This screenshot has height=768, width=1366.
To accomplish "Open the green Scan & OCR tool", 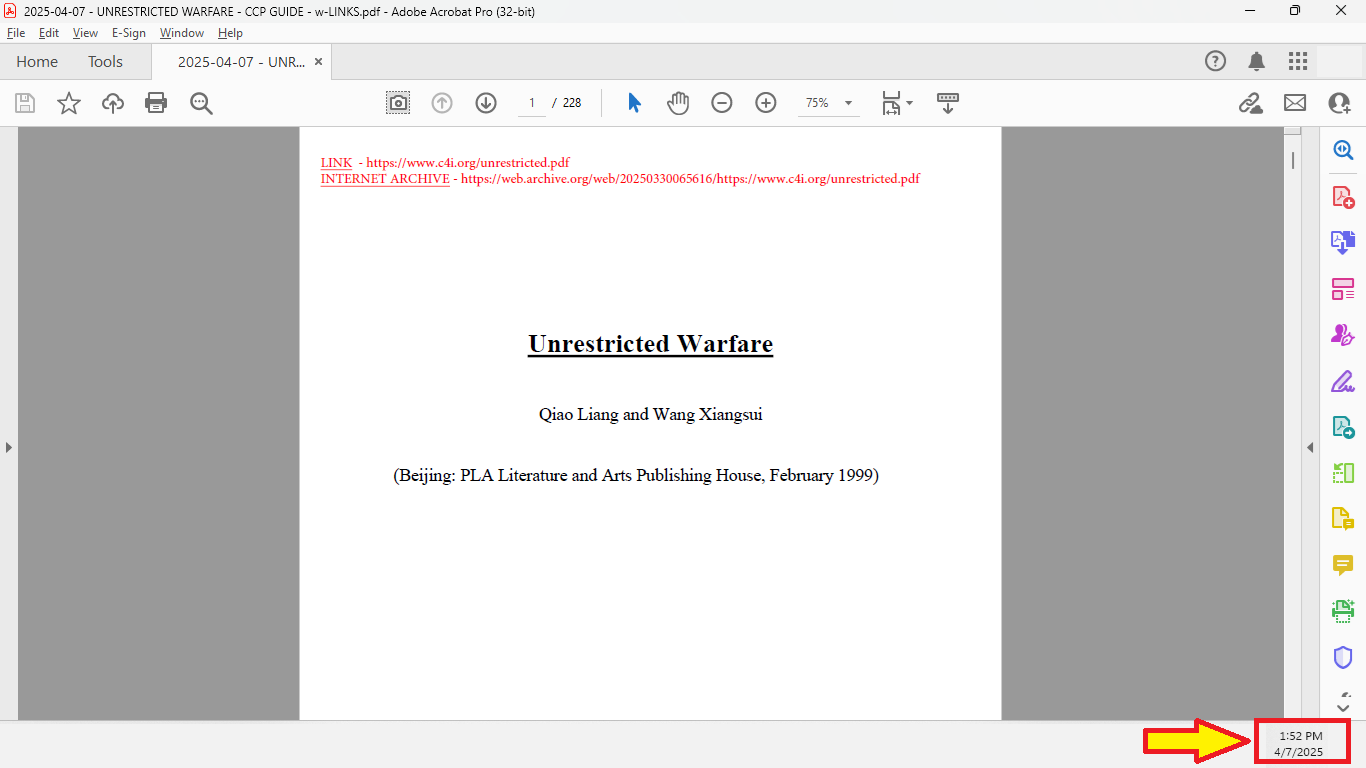I will [x=1343, y=610].
